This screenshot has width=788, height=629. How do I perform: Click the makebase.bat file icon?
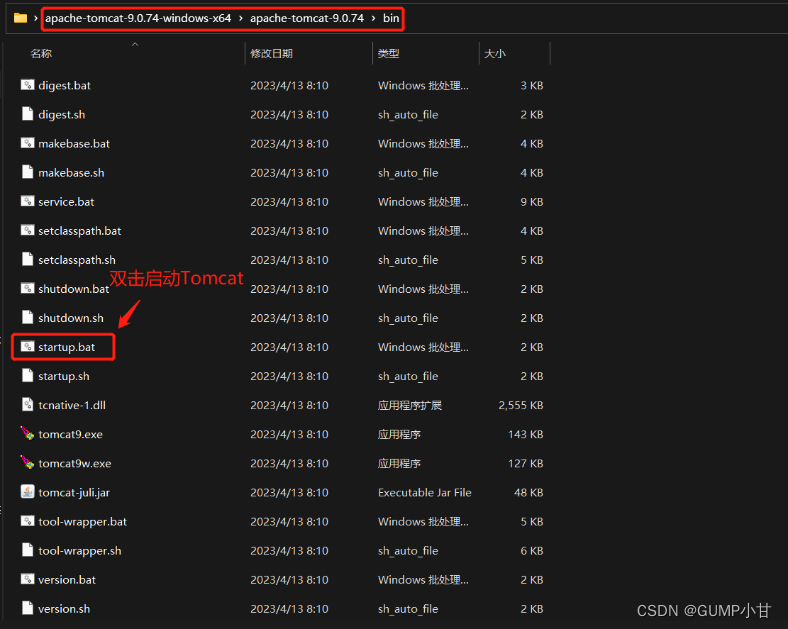tap(27, 143)
